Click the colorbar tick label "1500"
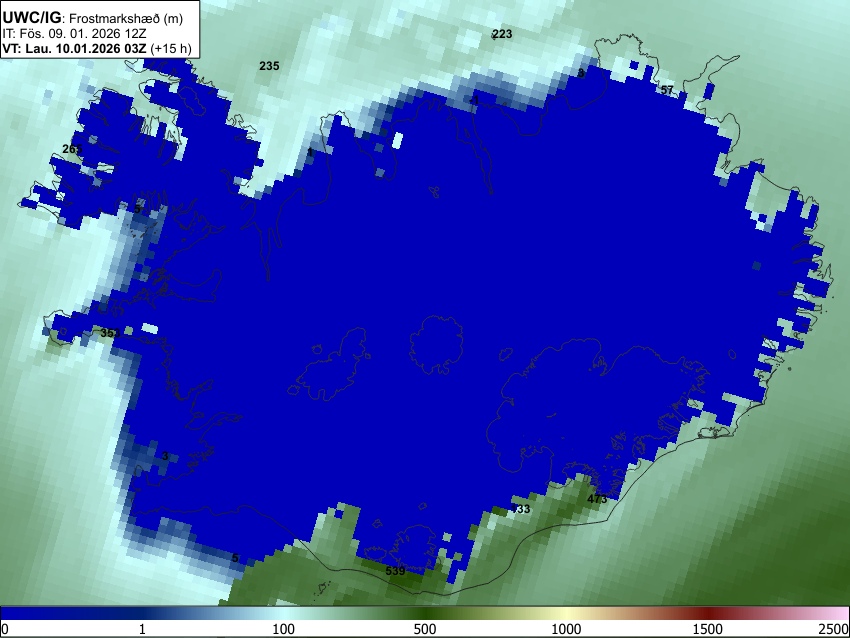 click(708, 629)
